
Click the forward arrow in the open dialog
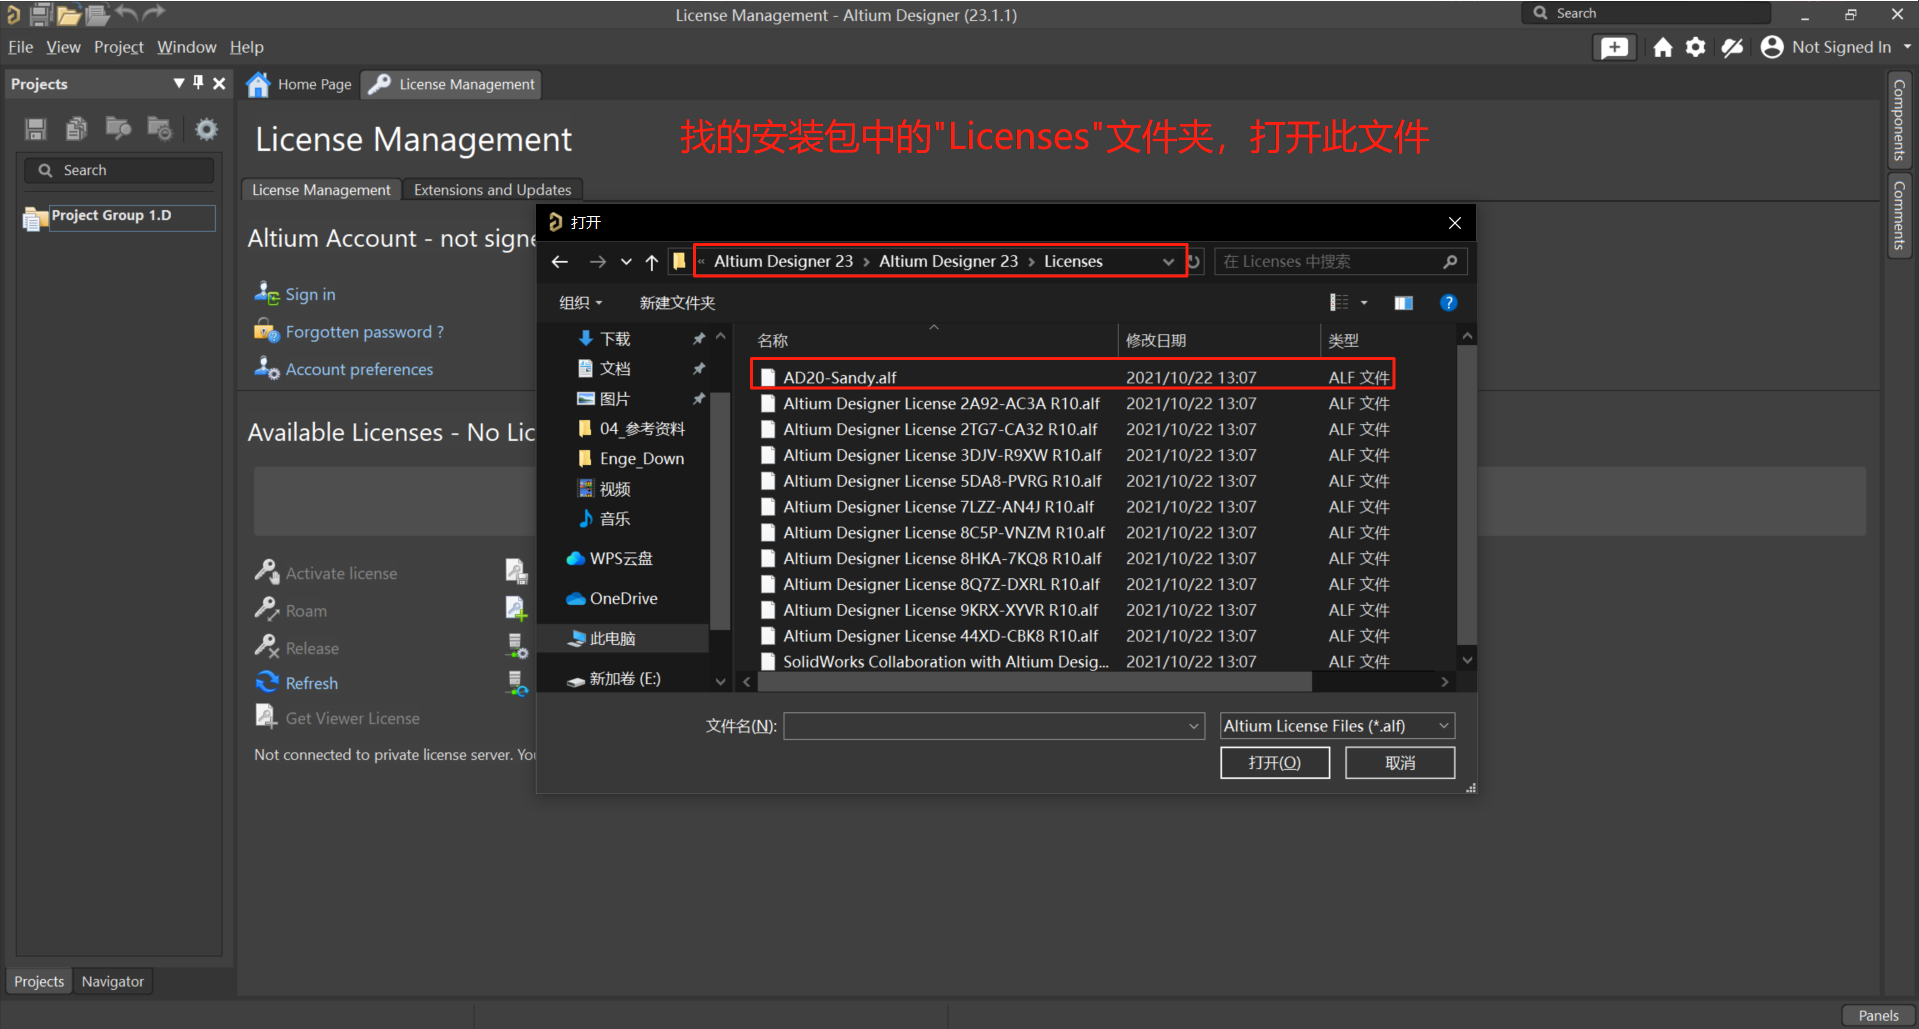point(598,262)
